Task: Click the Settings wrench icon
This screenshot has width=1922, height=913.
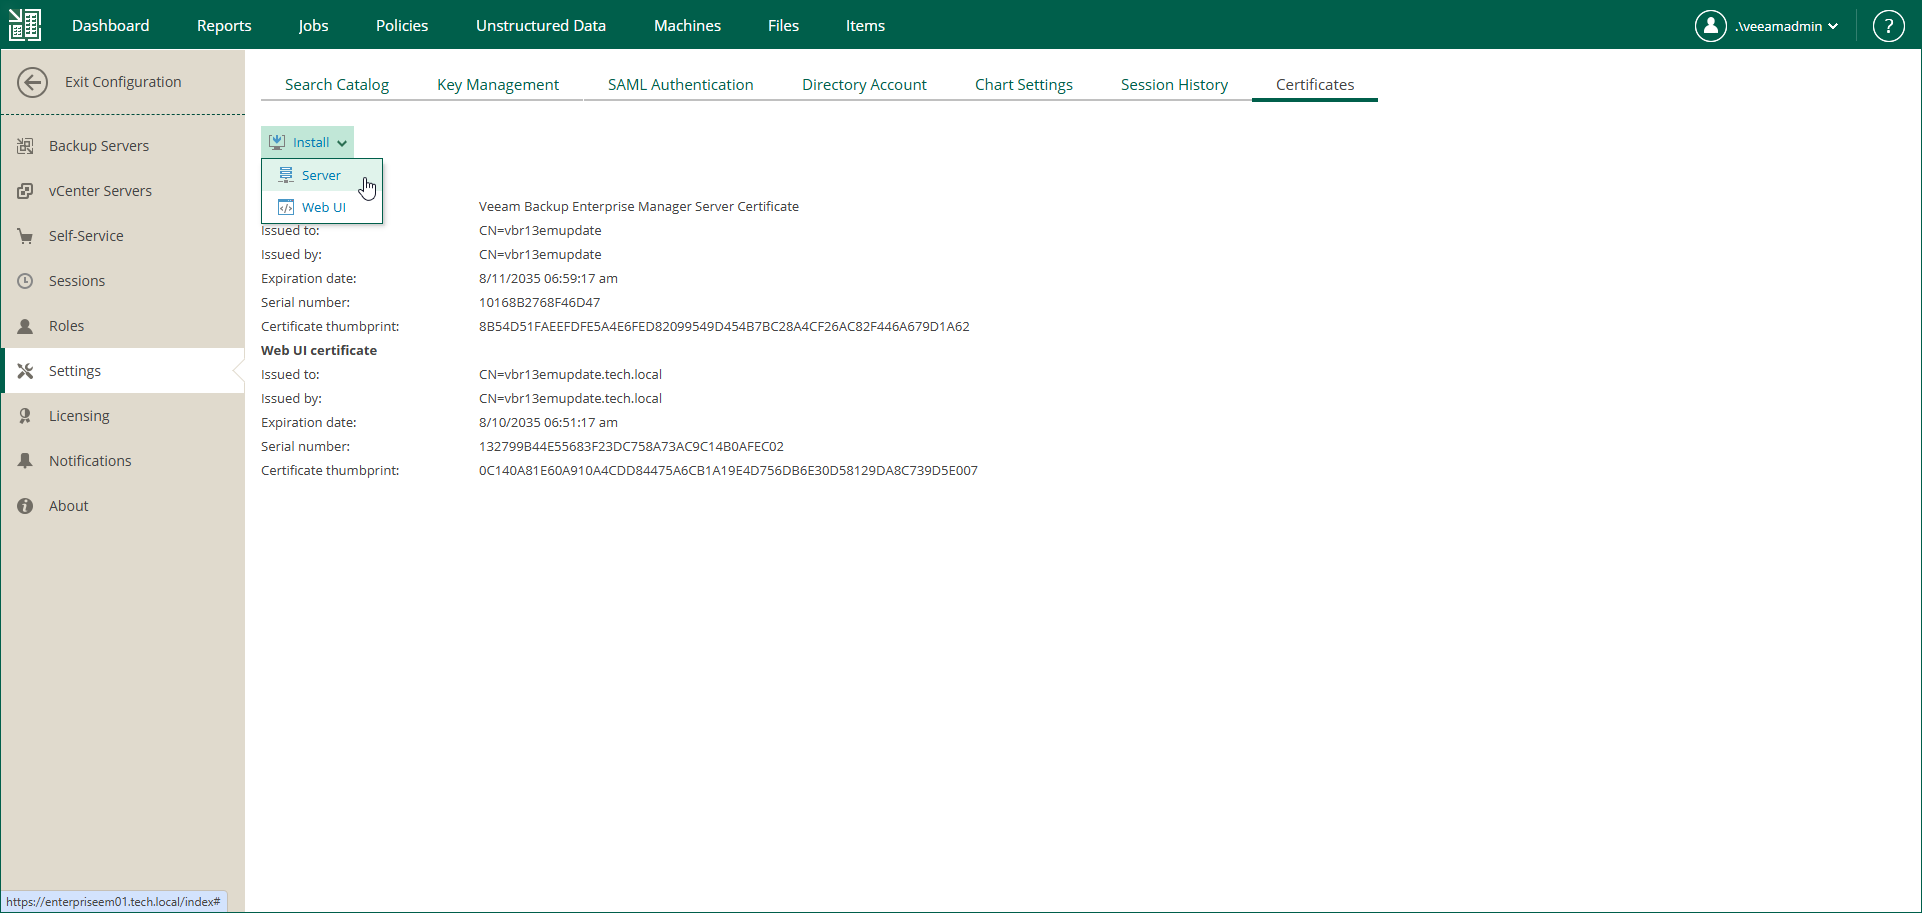Action: pyautogui.click(x=25, y=370)
